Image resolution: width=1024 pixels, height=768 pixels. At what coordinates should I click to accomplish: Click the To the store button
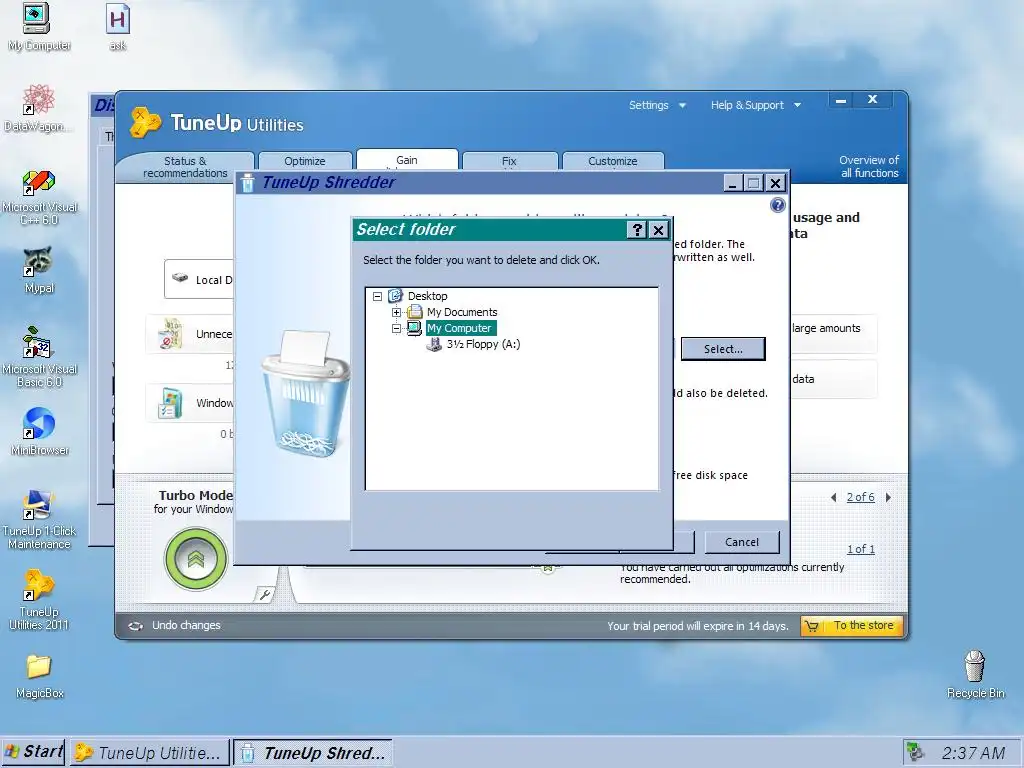[852, 626]
